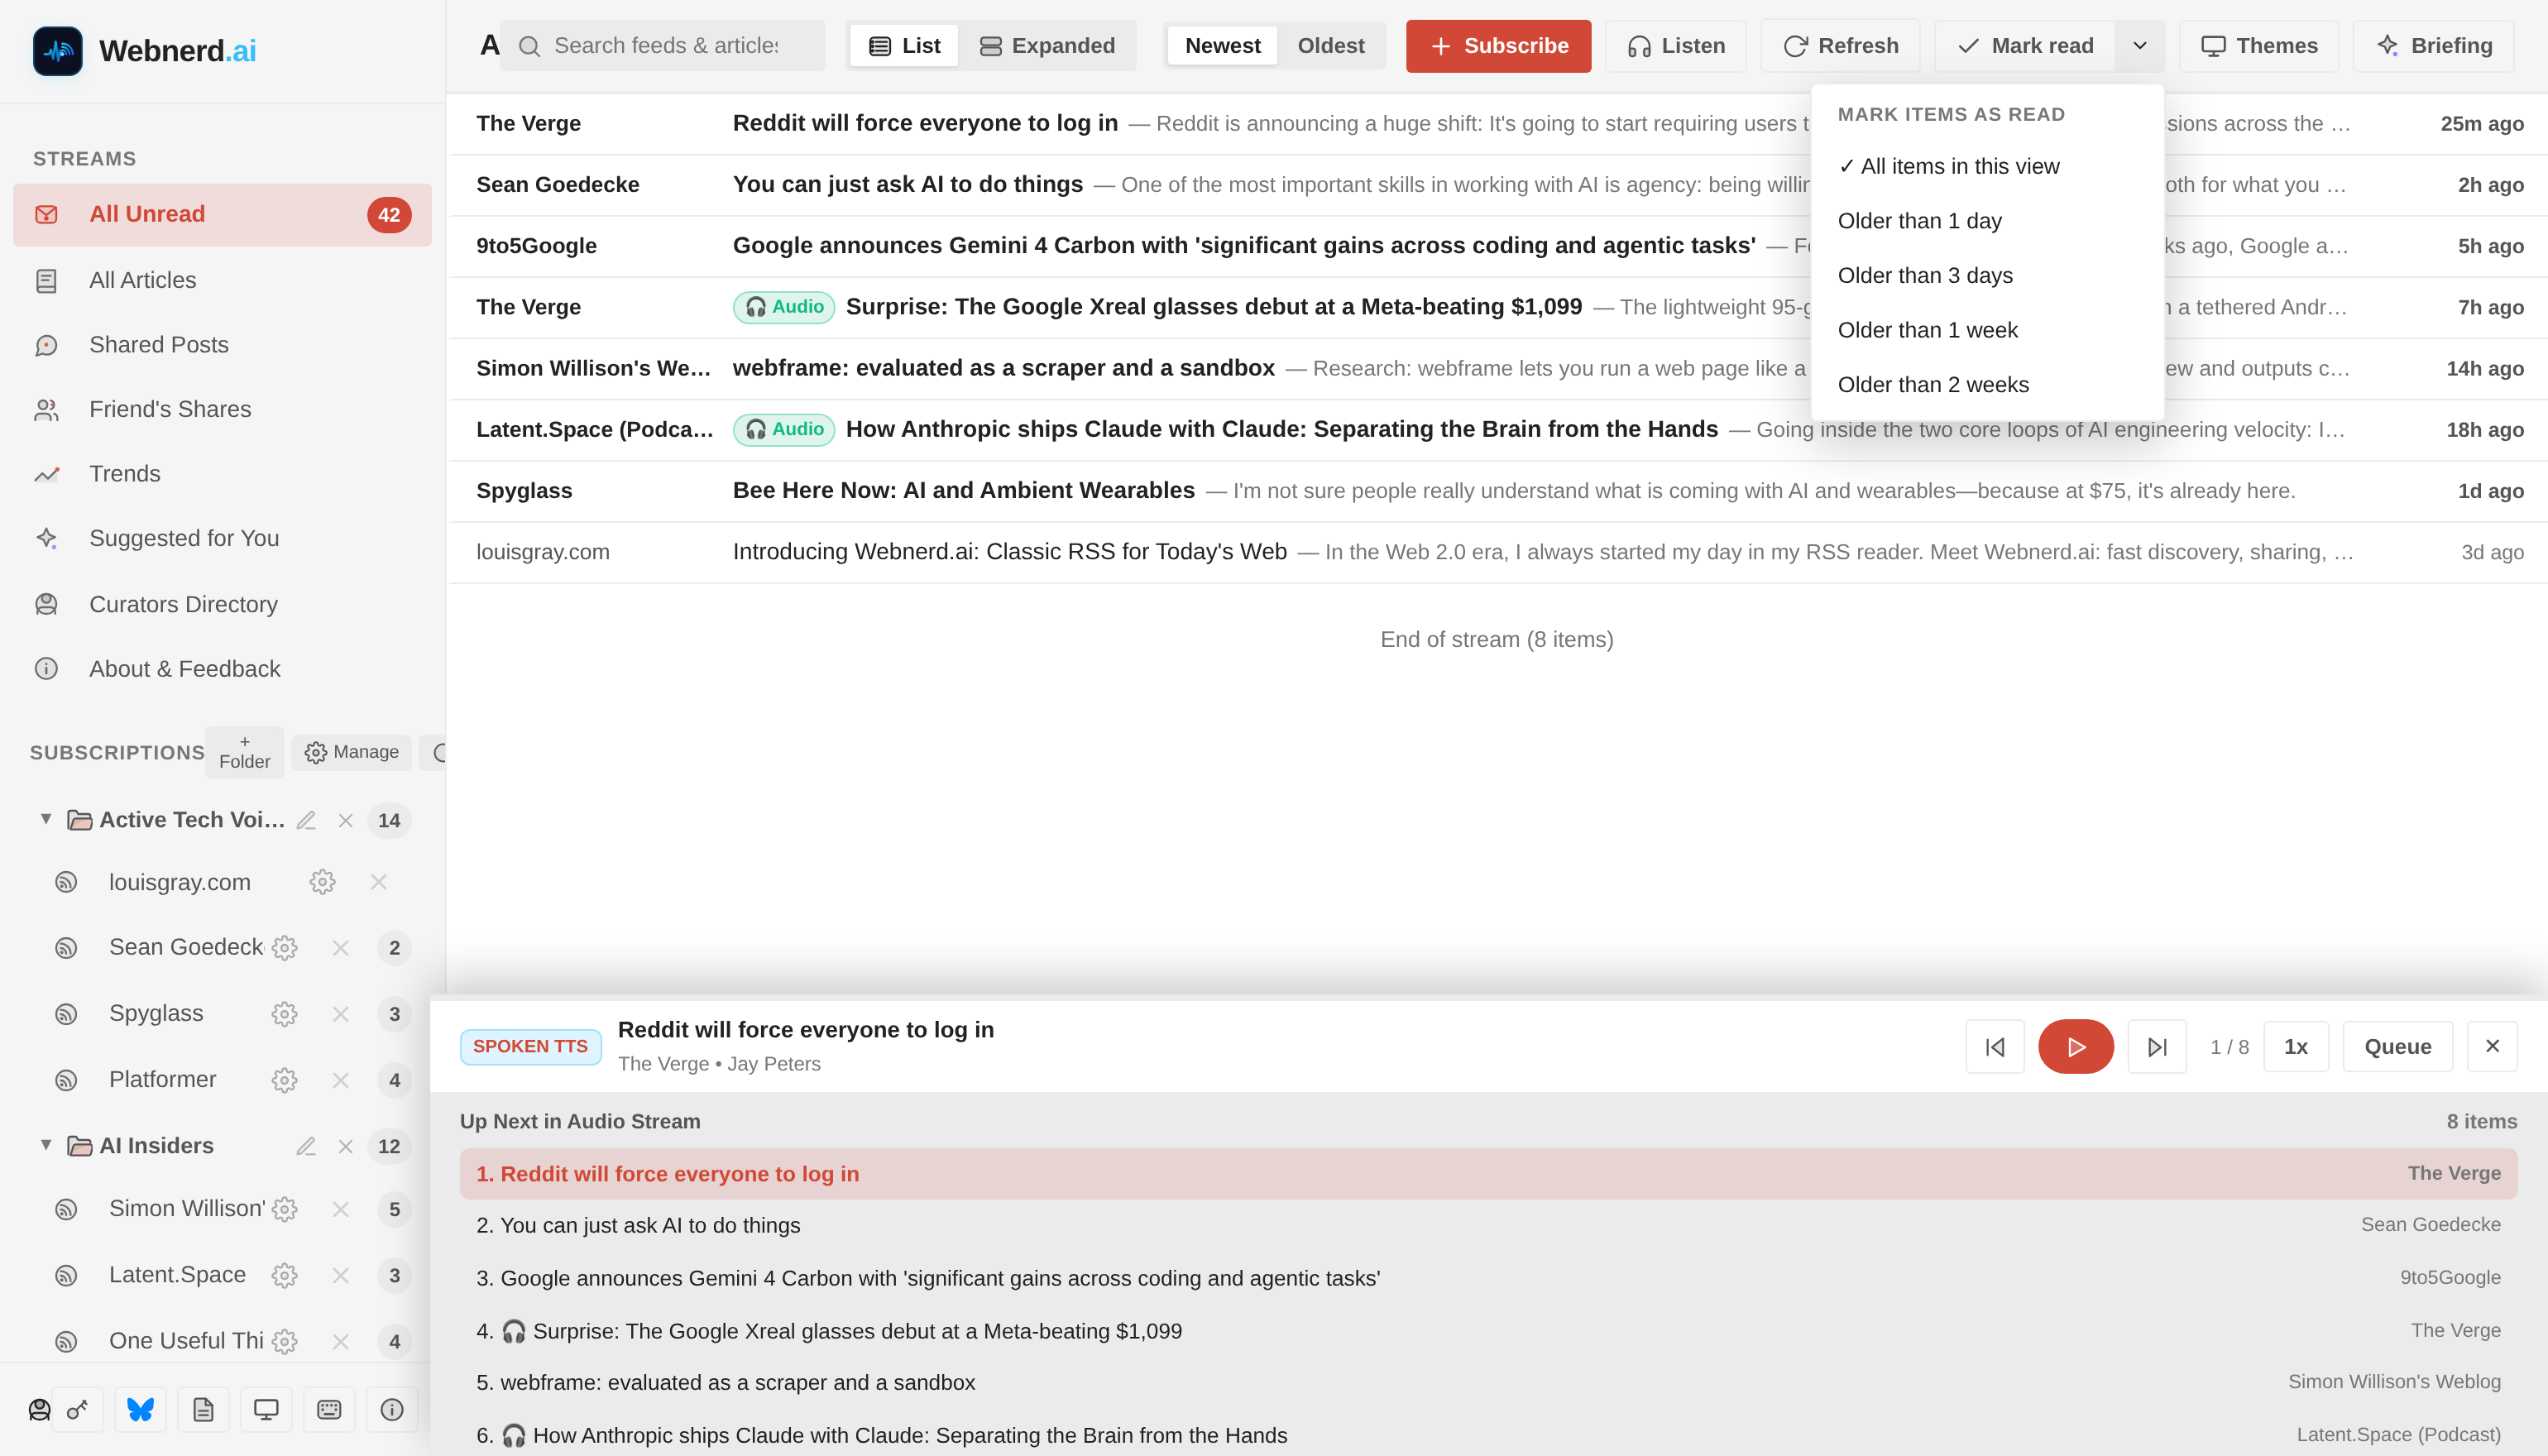Remove the Spyglass subscription with its X
Viewport: 2548px width, 1456px height.
[x=341, y=1014]
